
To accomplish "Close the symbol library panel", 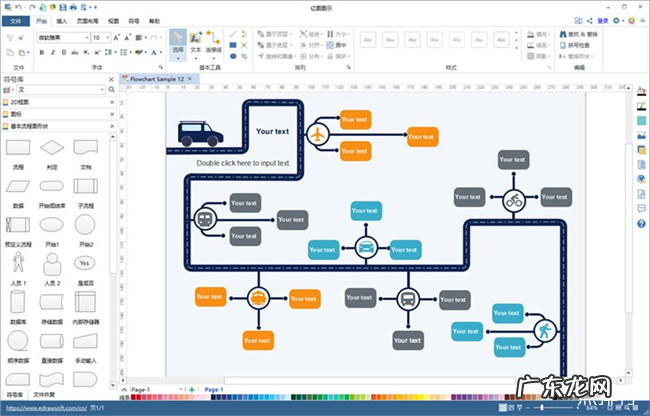I will (112, 78).
